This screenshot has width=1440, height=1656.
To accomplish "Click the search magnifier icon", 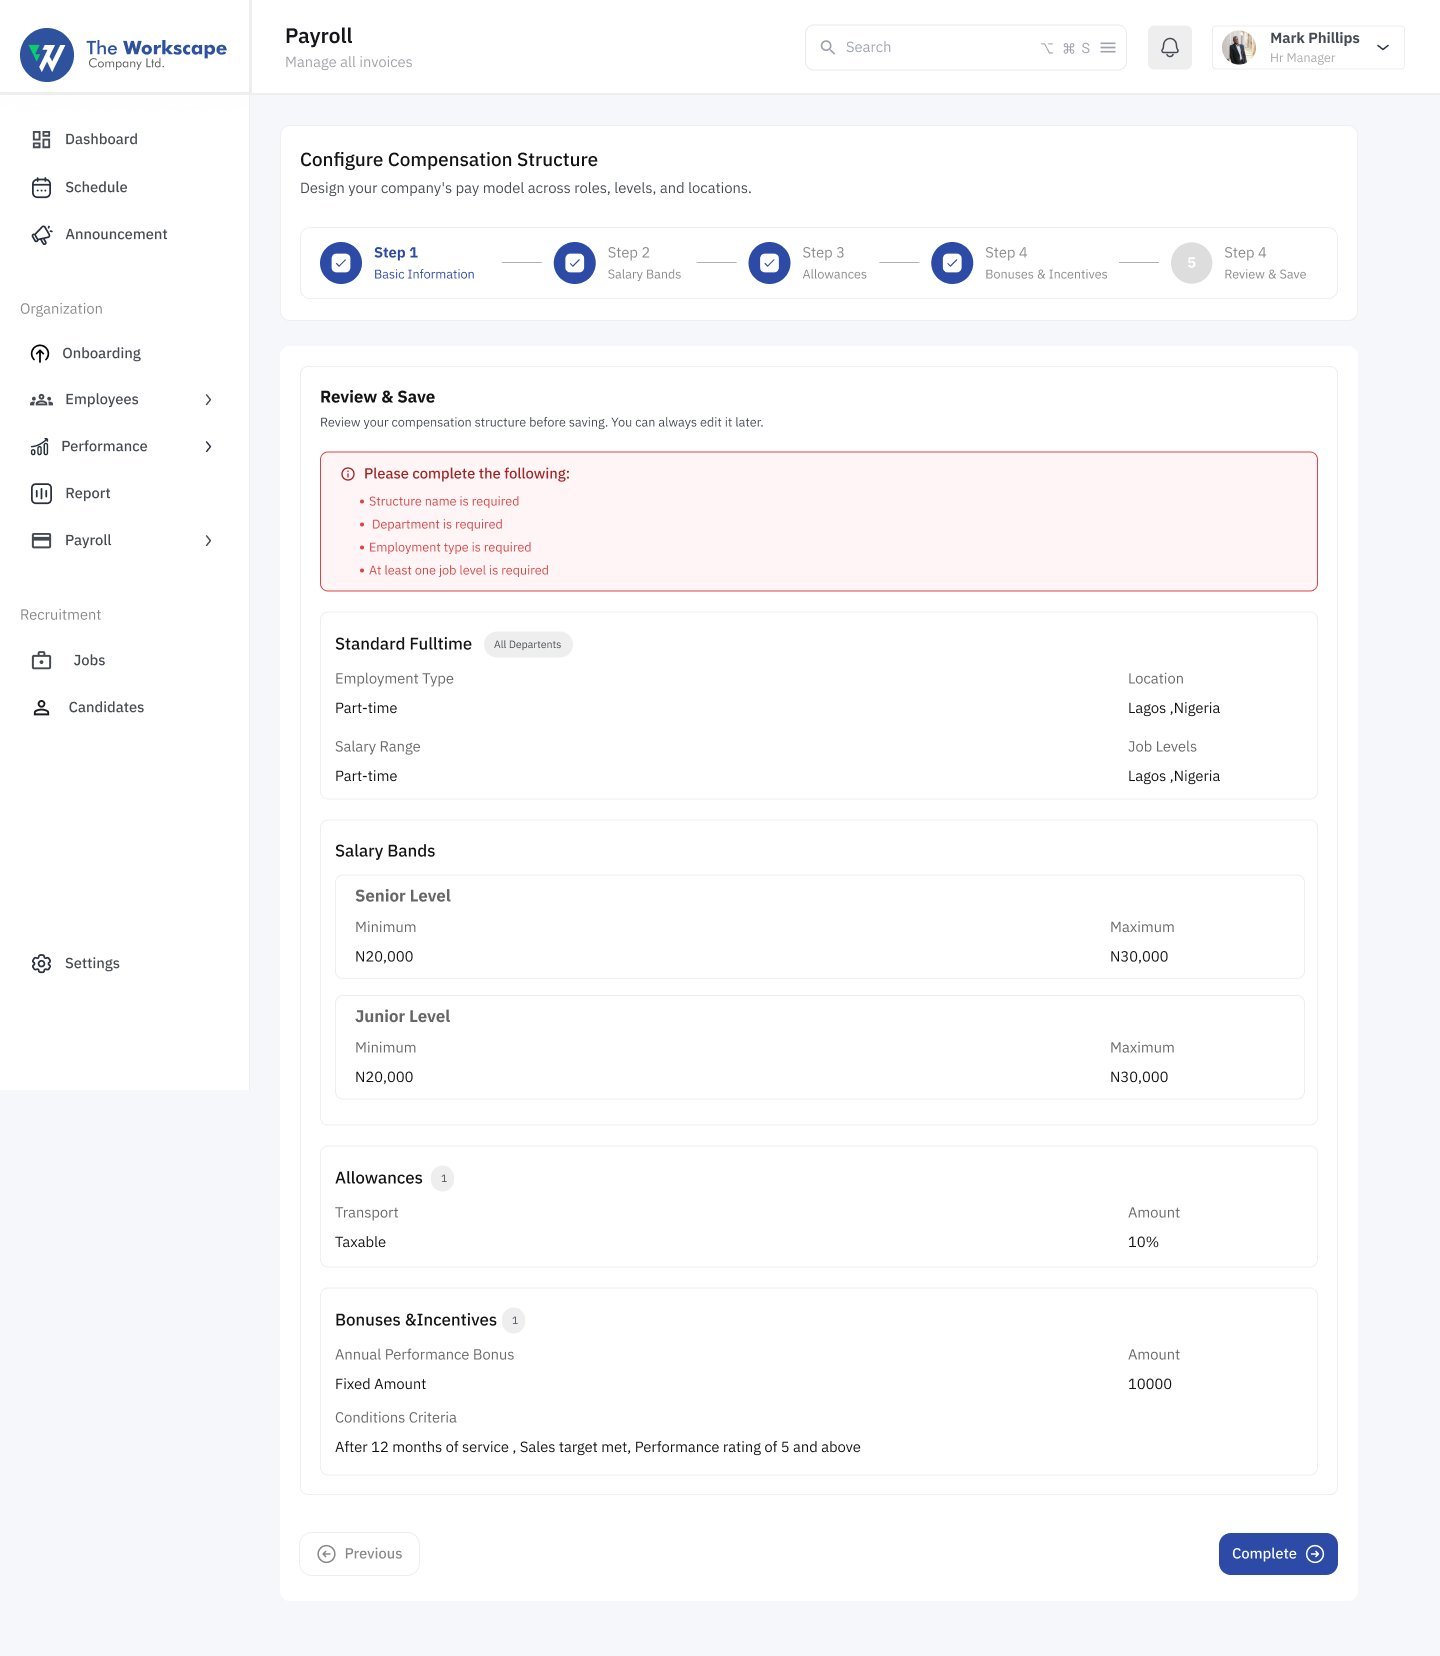I will pyautogui.click(x=828, y=47).
